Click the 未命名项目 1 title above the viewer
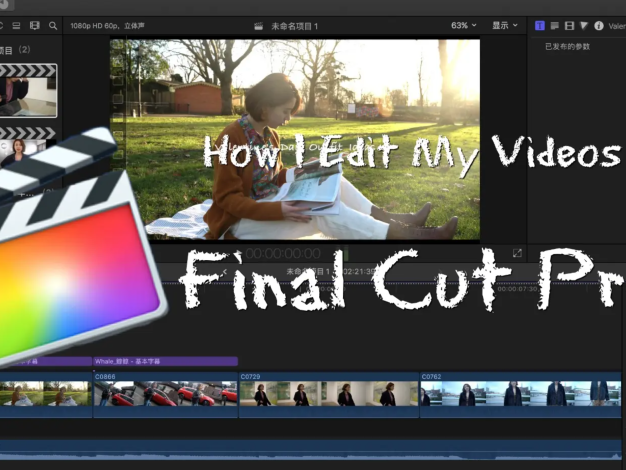 (x=295, y=26)
